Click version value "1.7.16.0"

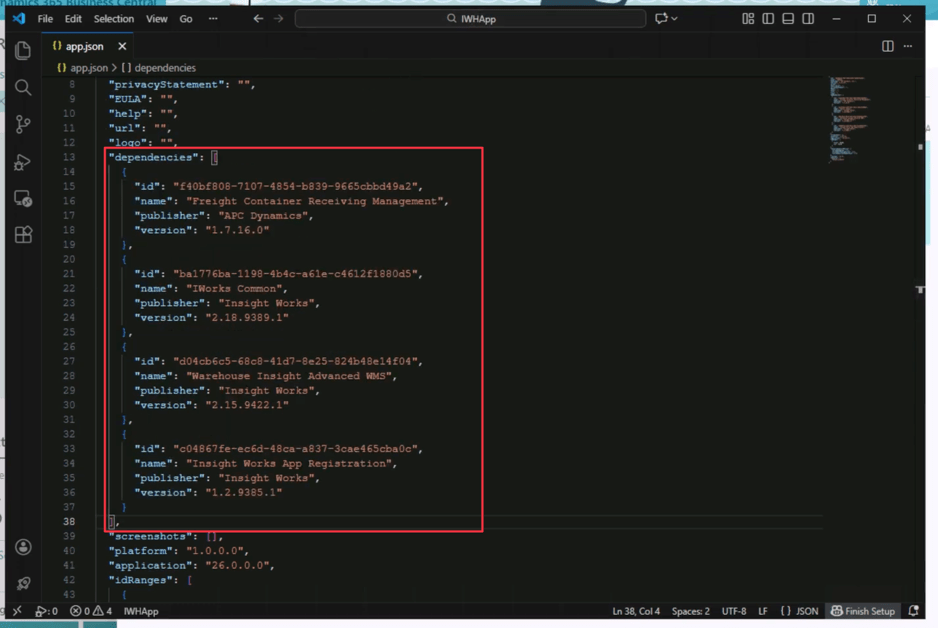(237, 230)
